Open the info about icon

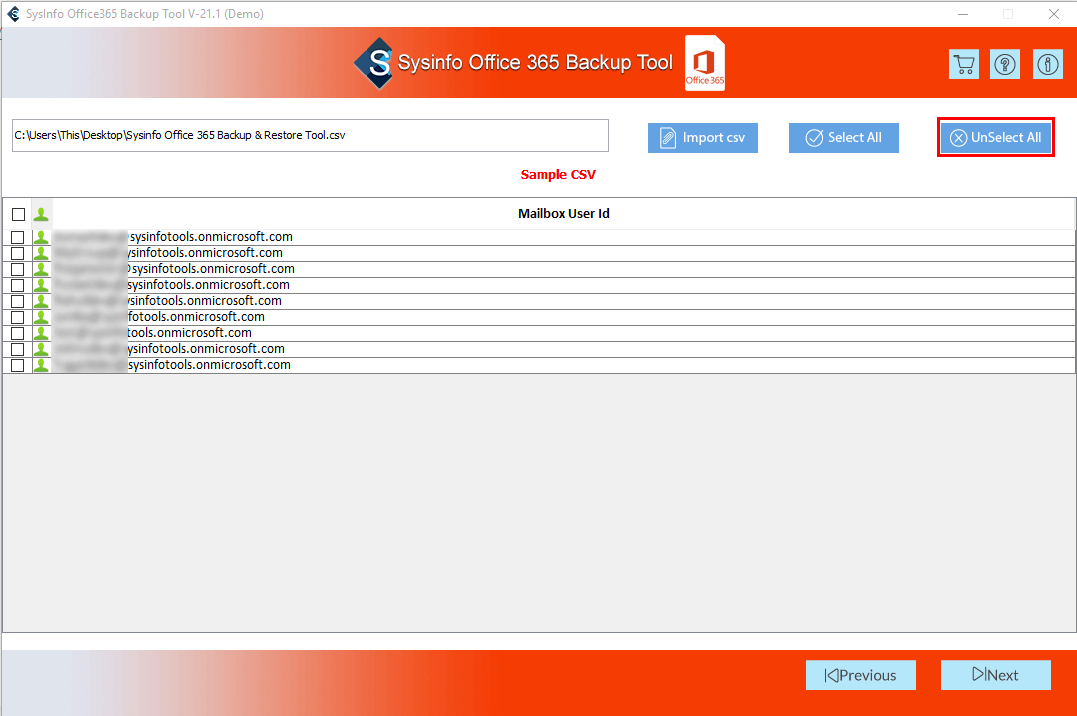coord(1047,65)
